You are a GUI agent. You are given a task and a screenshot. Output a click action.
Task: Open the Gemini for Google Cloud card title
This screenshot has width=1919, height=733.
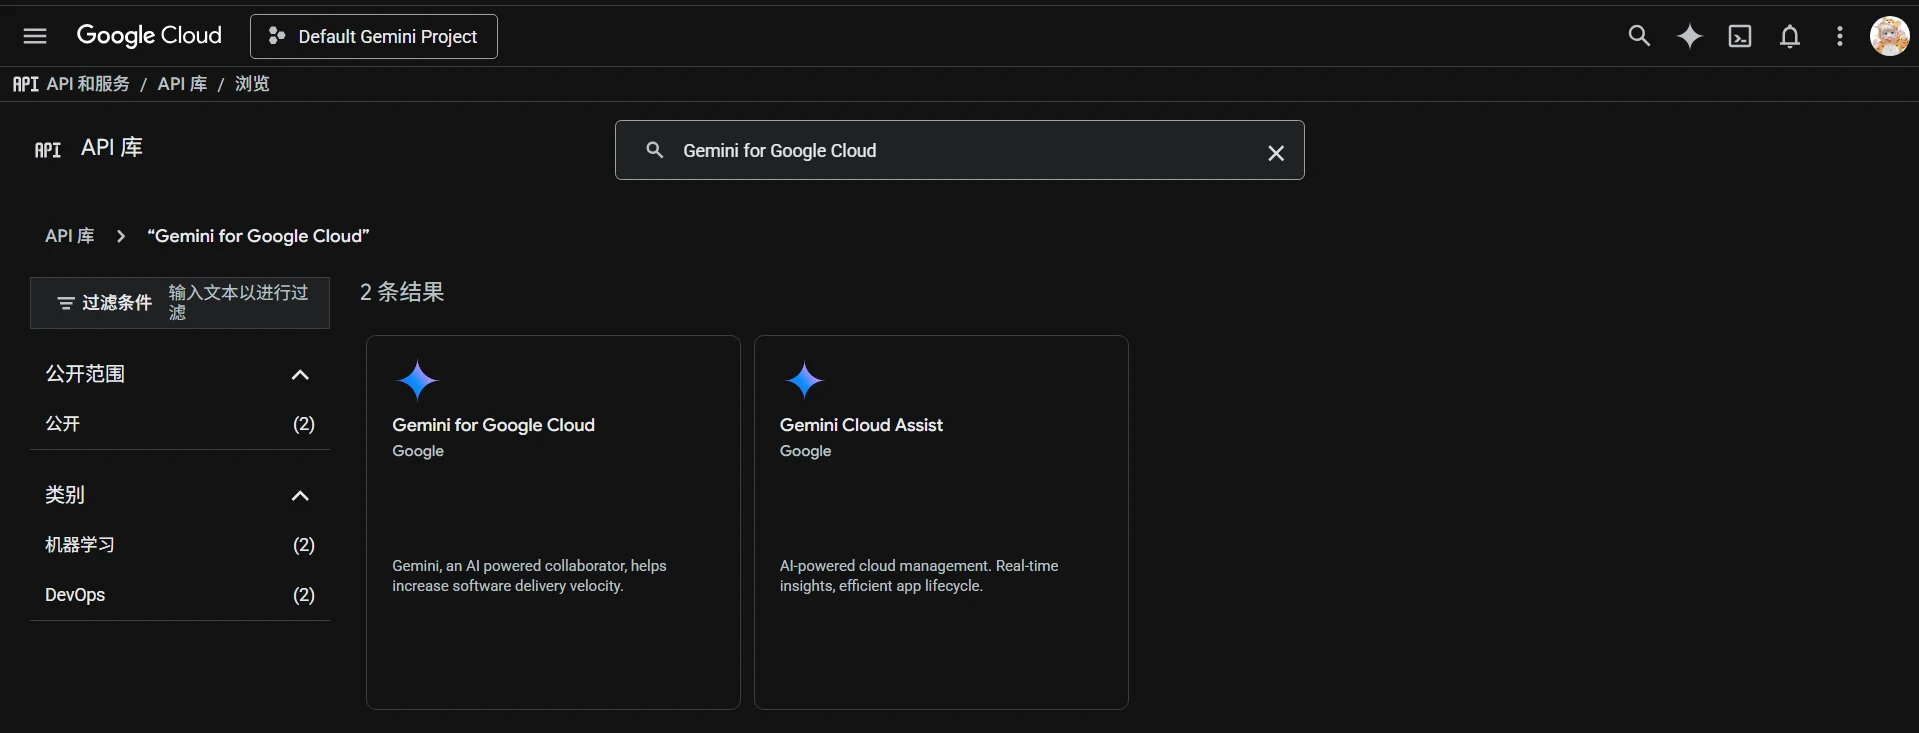click(x=493, y=425)
